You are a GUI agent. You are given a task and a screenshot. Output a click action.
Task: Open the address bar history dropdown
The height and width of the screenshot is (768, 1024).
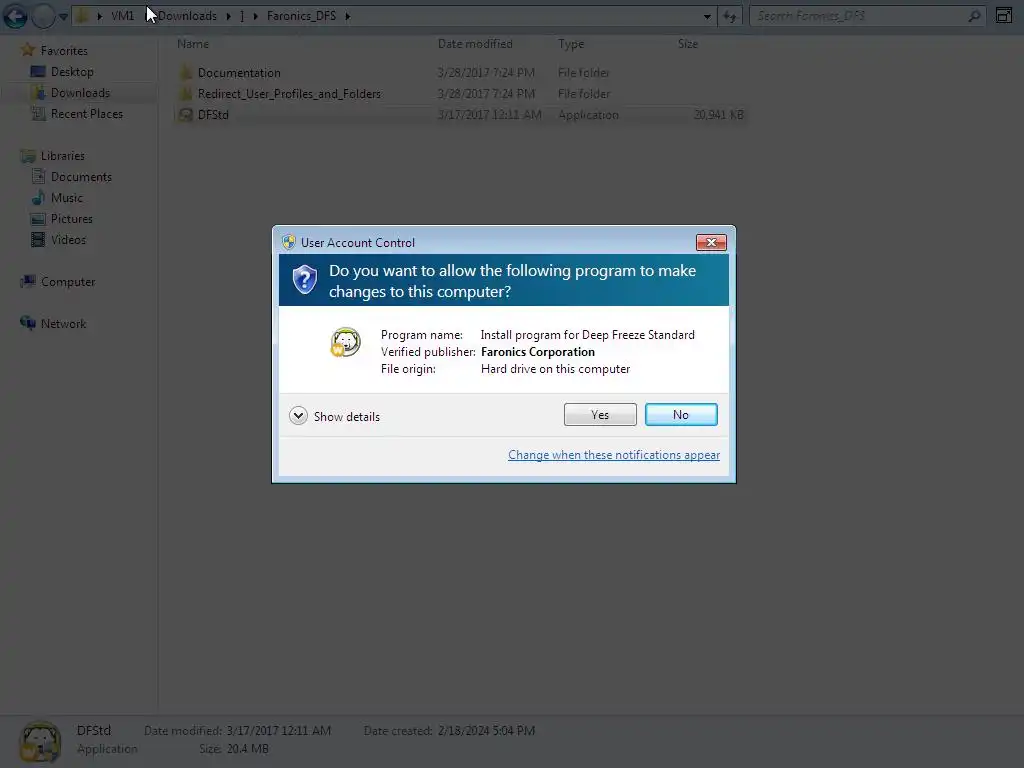pyautogui.click(x=707, y=16)
